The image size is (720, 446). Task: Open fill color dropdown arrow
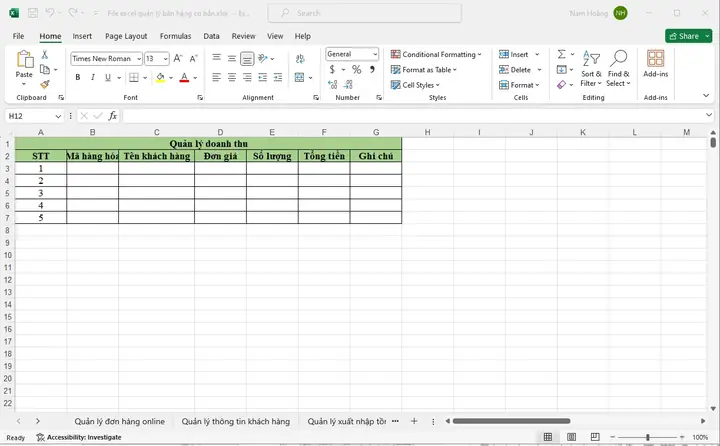coord(171,78)
